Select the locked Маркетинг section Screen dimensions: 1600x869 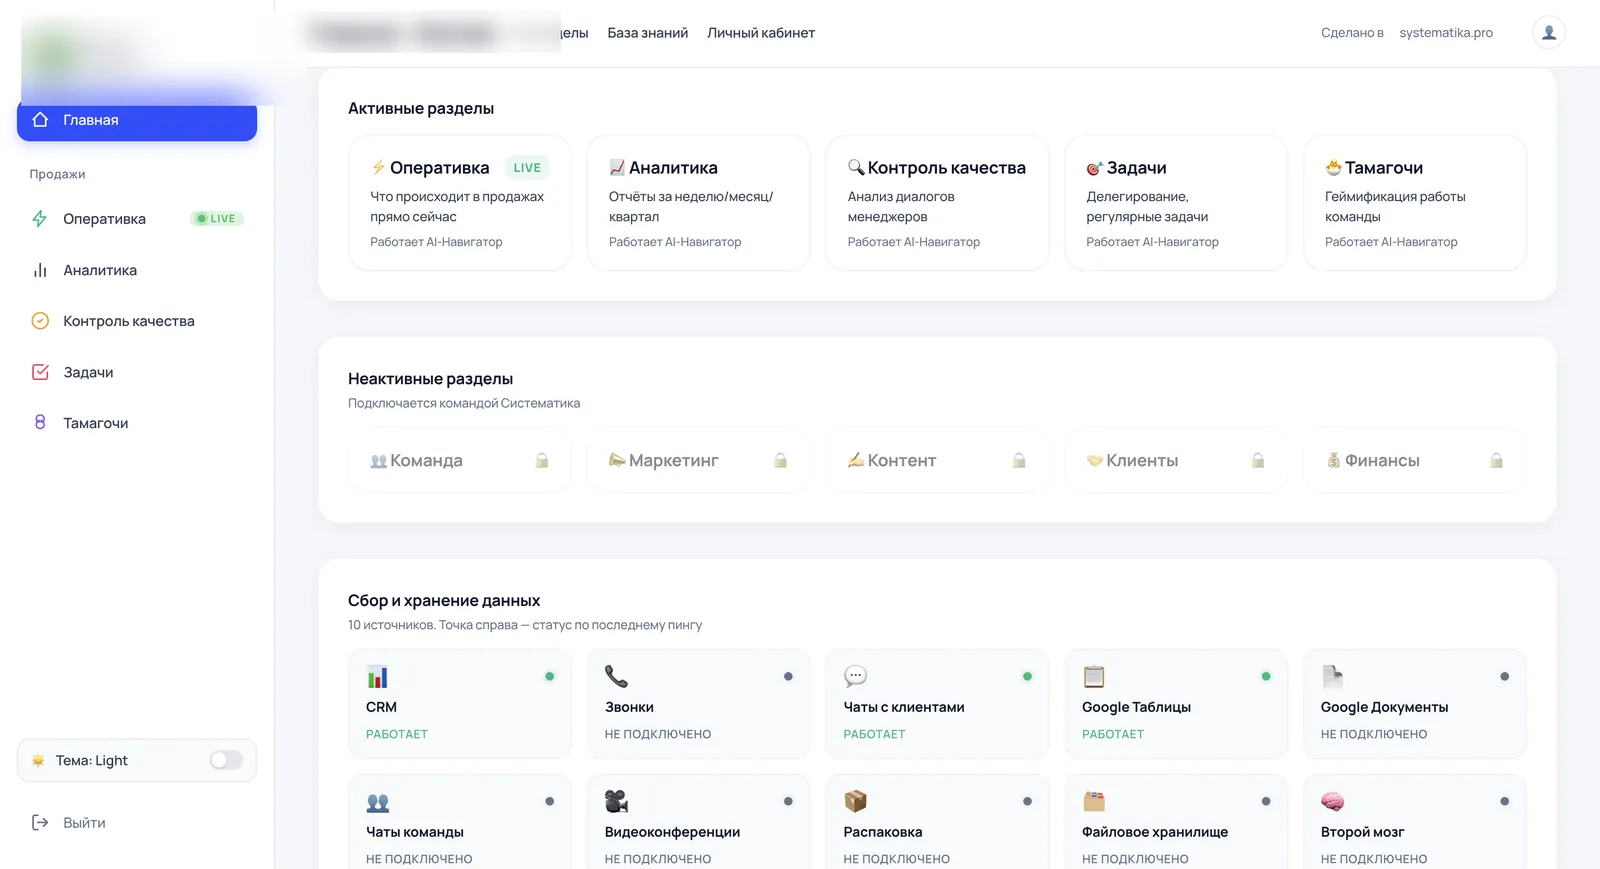(x=698, y=461)
